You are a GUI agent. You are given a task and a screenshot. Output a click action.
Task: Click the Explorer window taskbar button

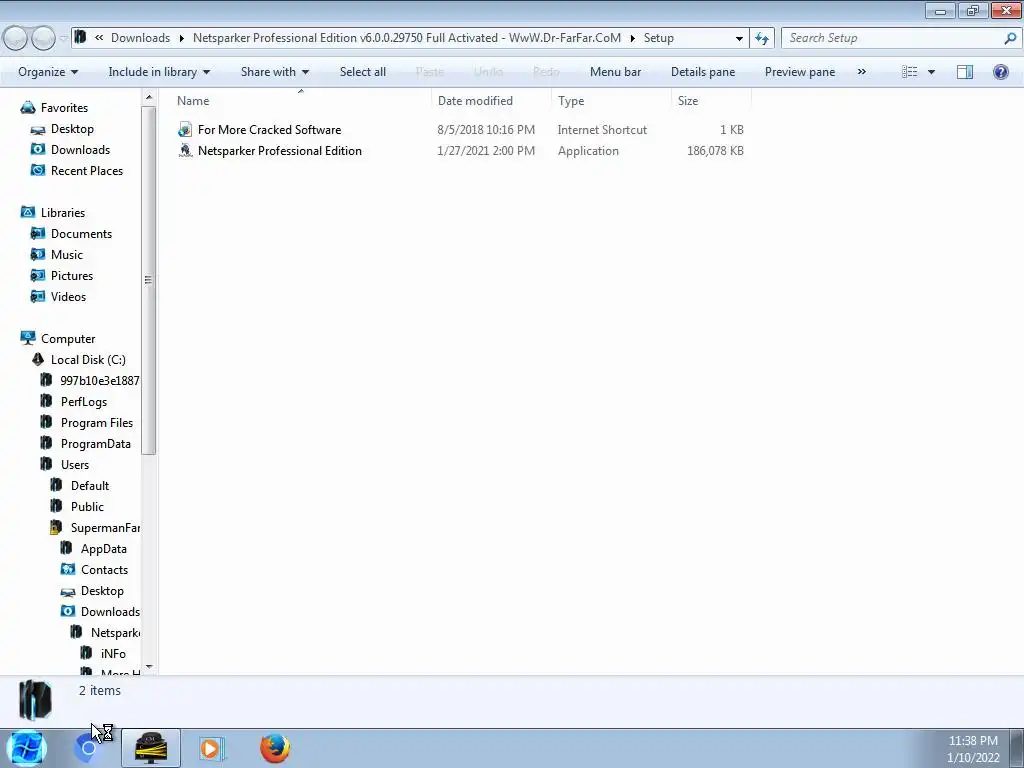151,748
